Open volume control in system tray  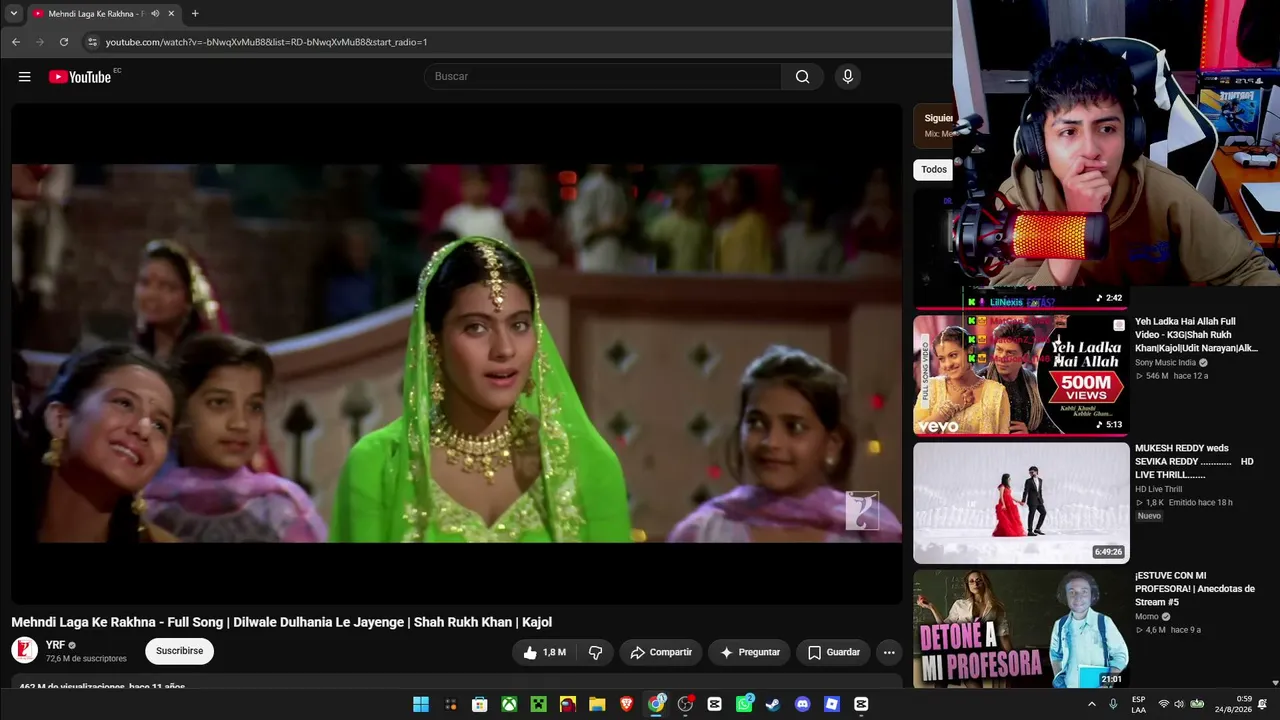pos(1179,705)
